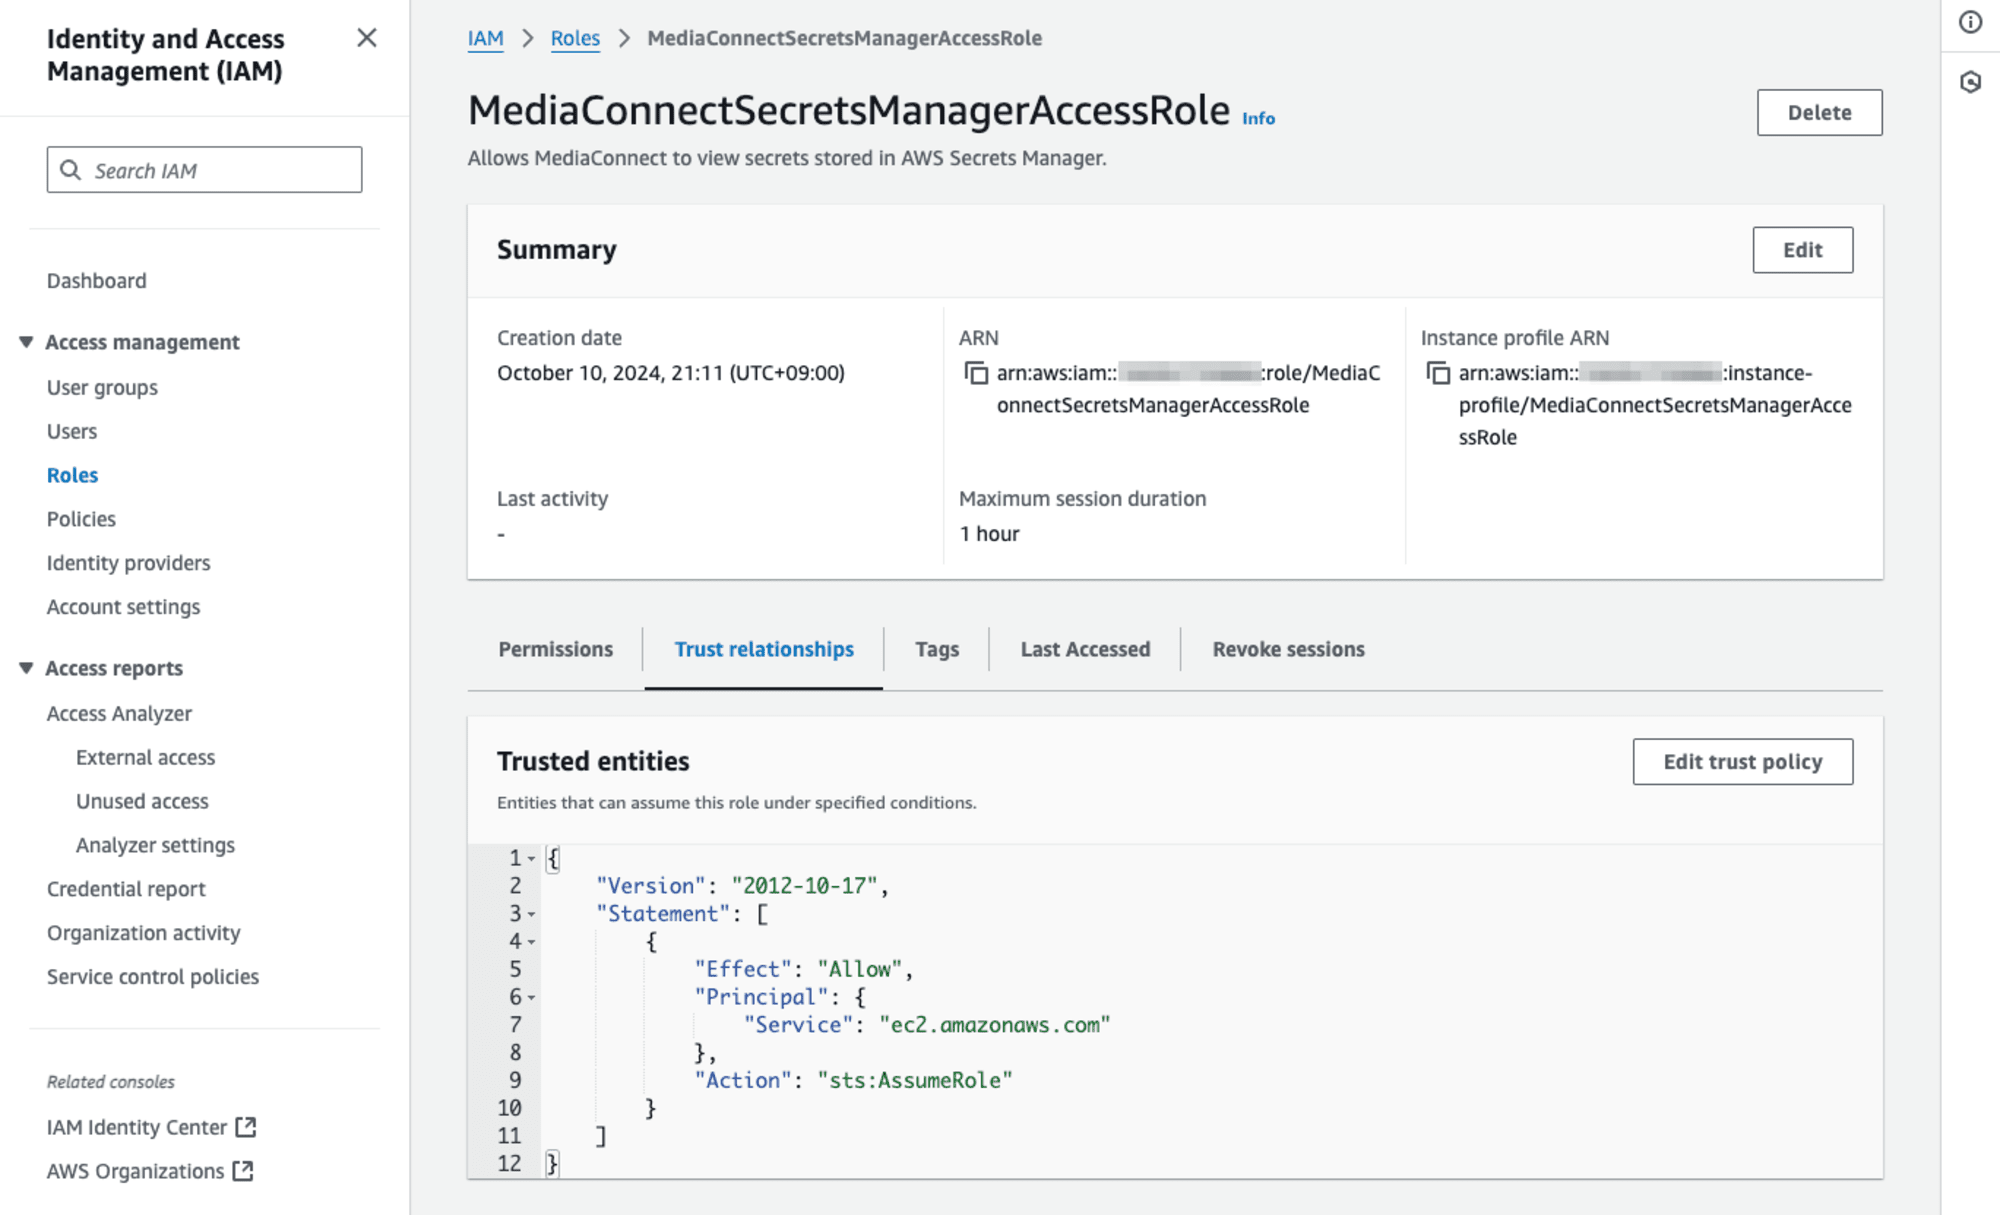Click the instance profile ARN text
Viewport: 2000px width, 1215px height.
coord(1655,405)
